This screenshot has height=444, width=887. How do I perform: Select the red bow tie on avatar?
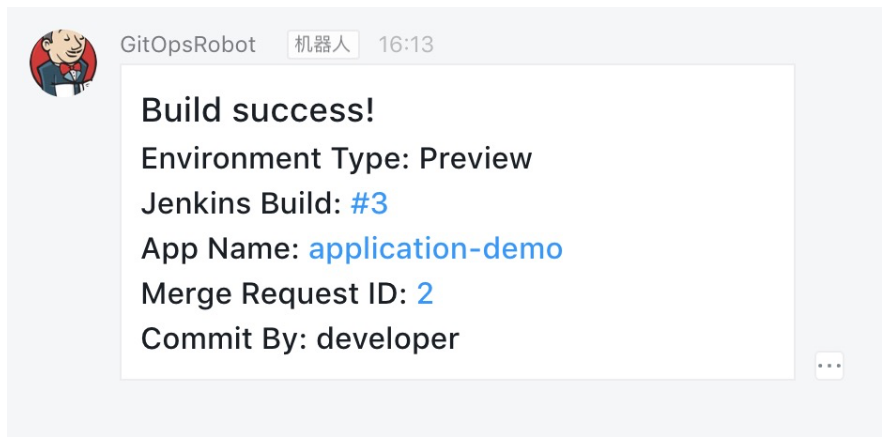[70, 68]
